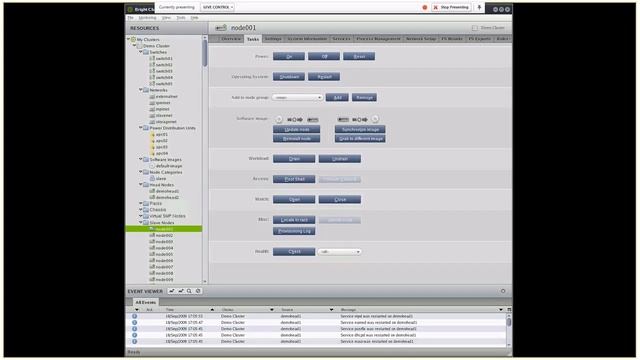Screen dimensions: 640x360
Task: Open the GIVE CONTROL dropdown
Action: click(217, 7)
